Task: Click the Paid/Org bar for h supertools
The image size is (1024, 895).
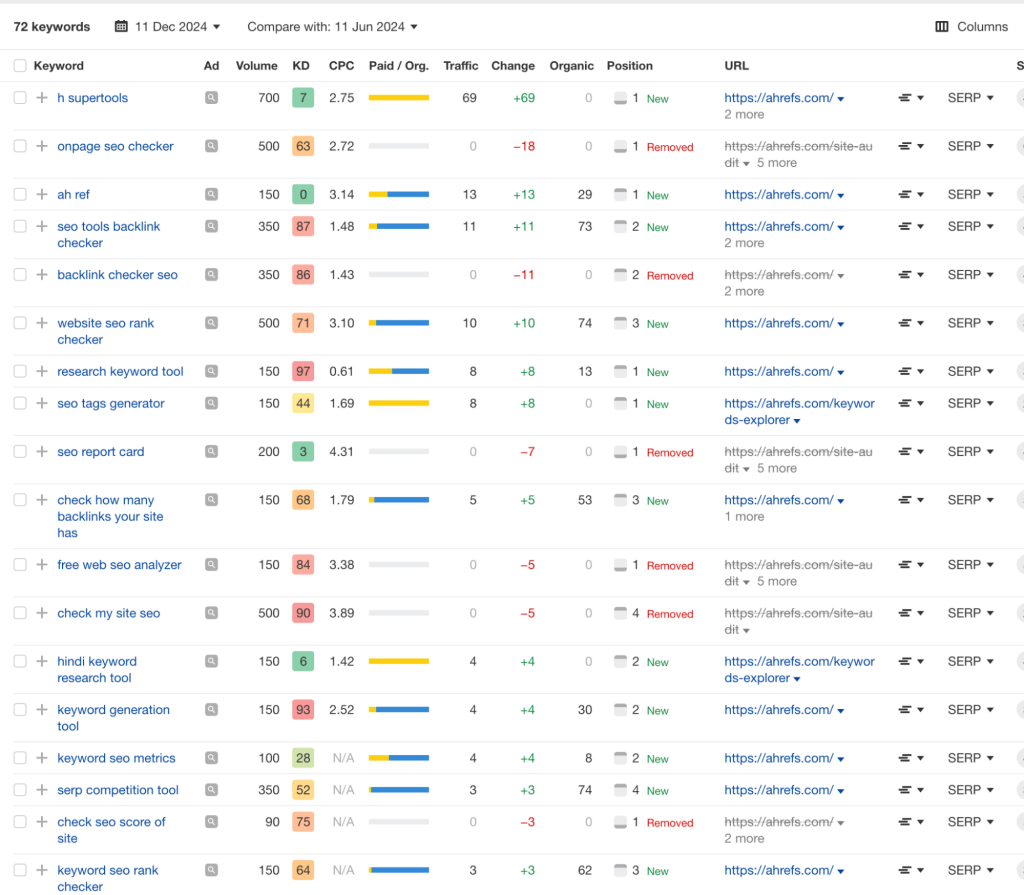Action: (x=398, y=97)
